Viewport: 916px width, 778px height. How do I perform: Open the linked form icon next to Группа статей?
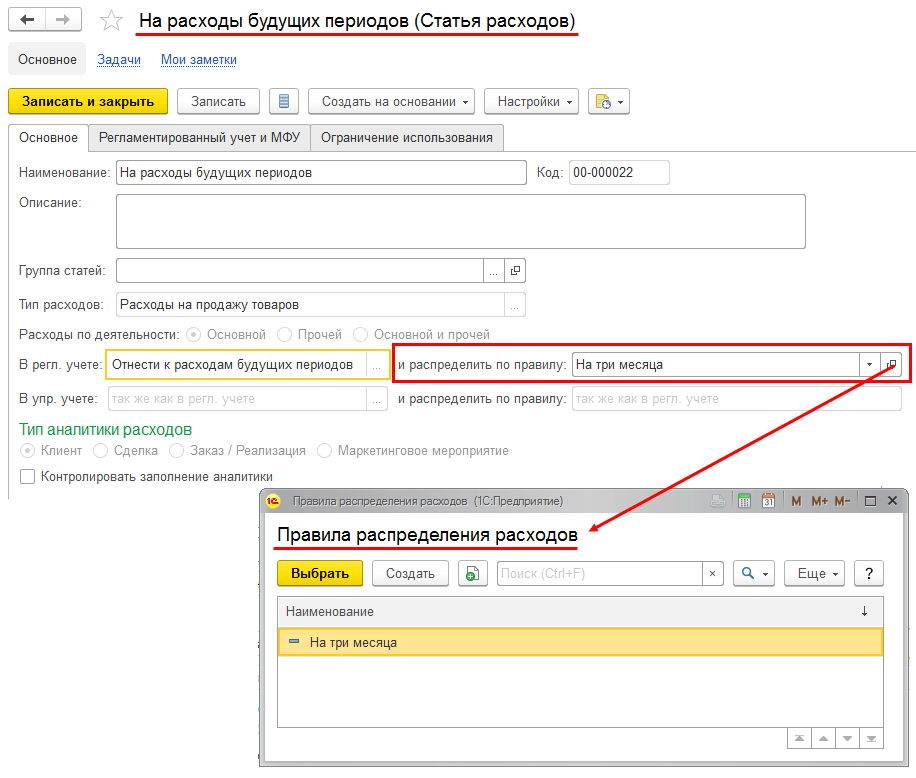(516, 270)
